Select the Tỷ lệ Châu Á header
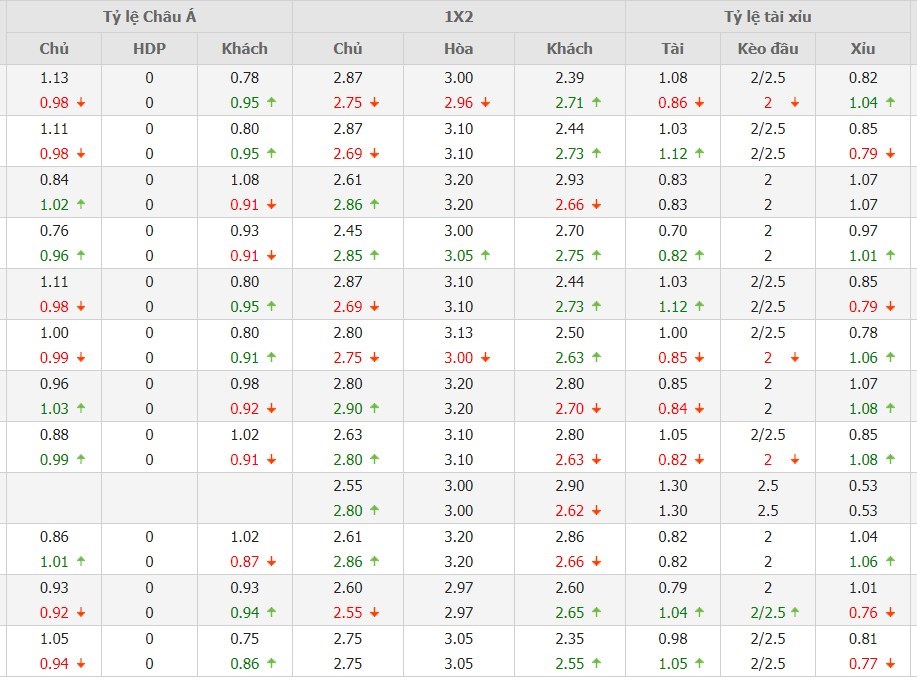917x683 pixels. pyautogui.click(x=149, y=17)
